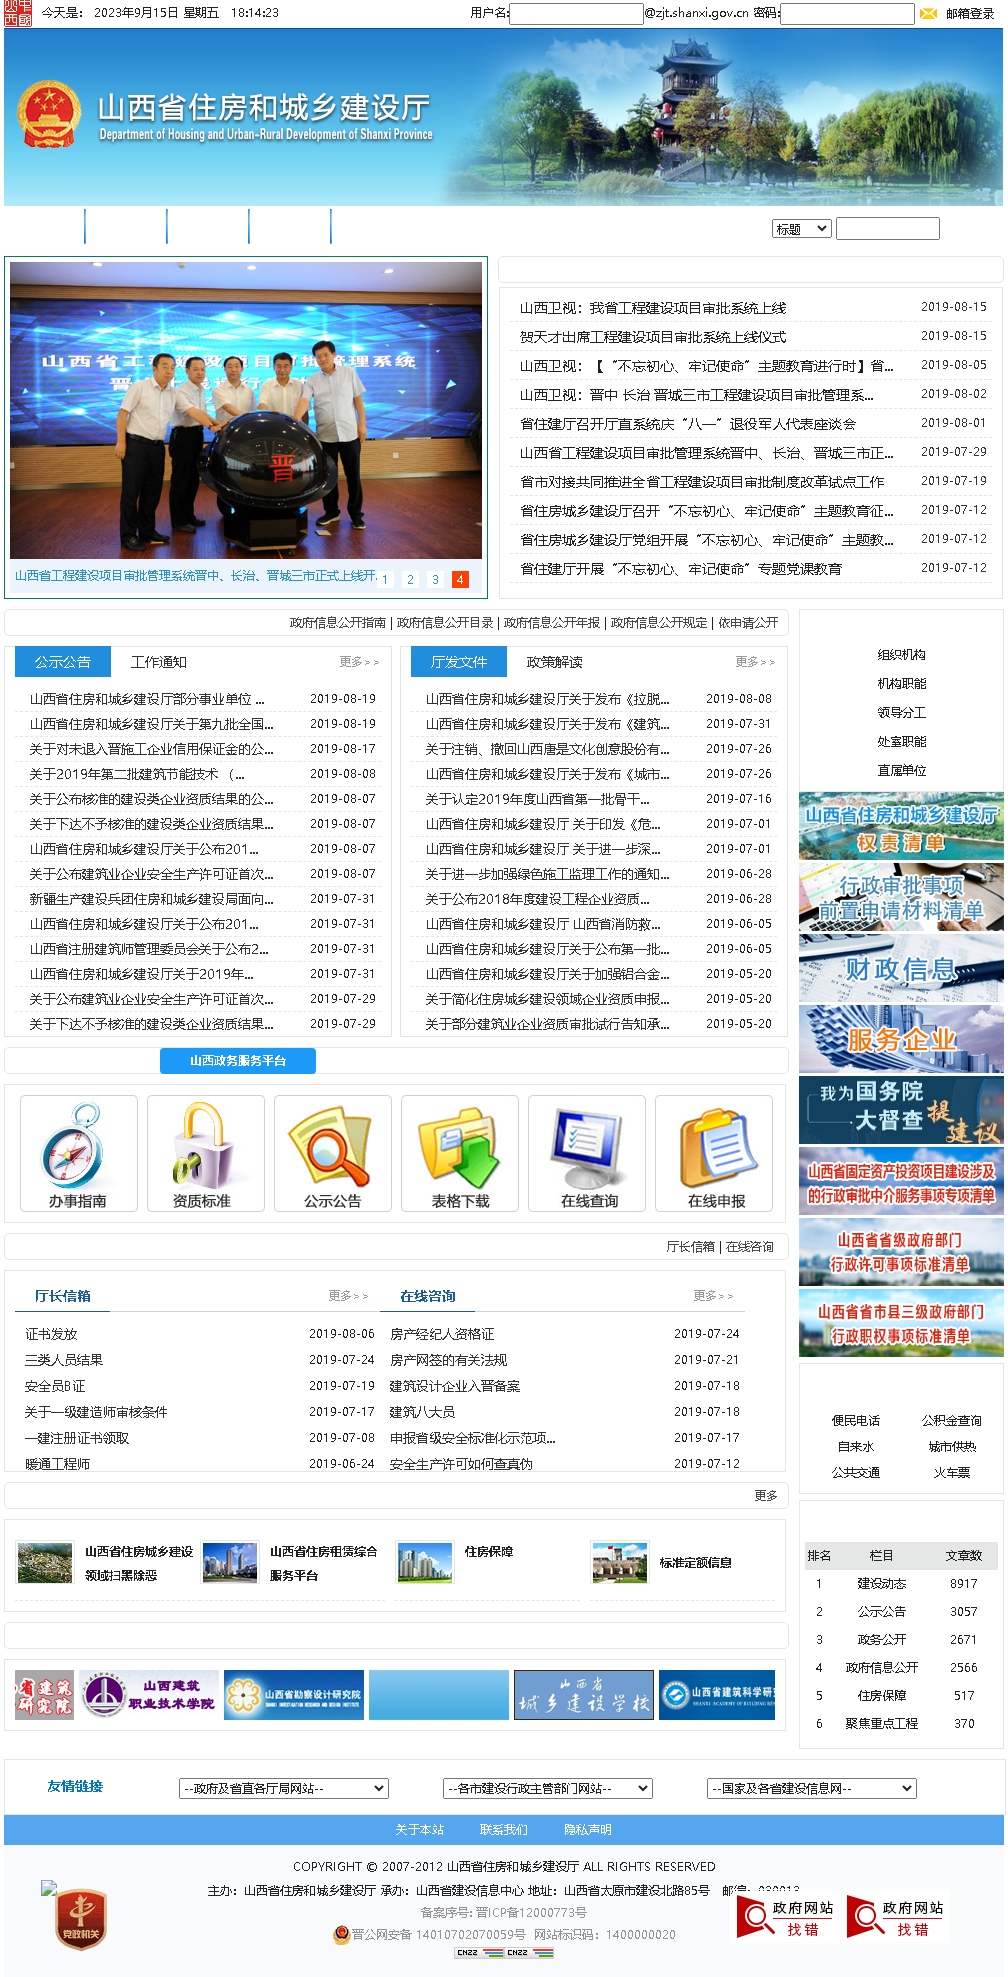
Task: Click the 政府信息公开指南 link
Action: (337, 623)
